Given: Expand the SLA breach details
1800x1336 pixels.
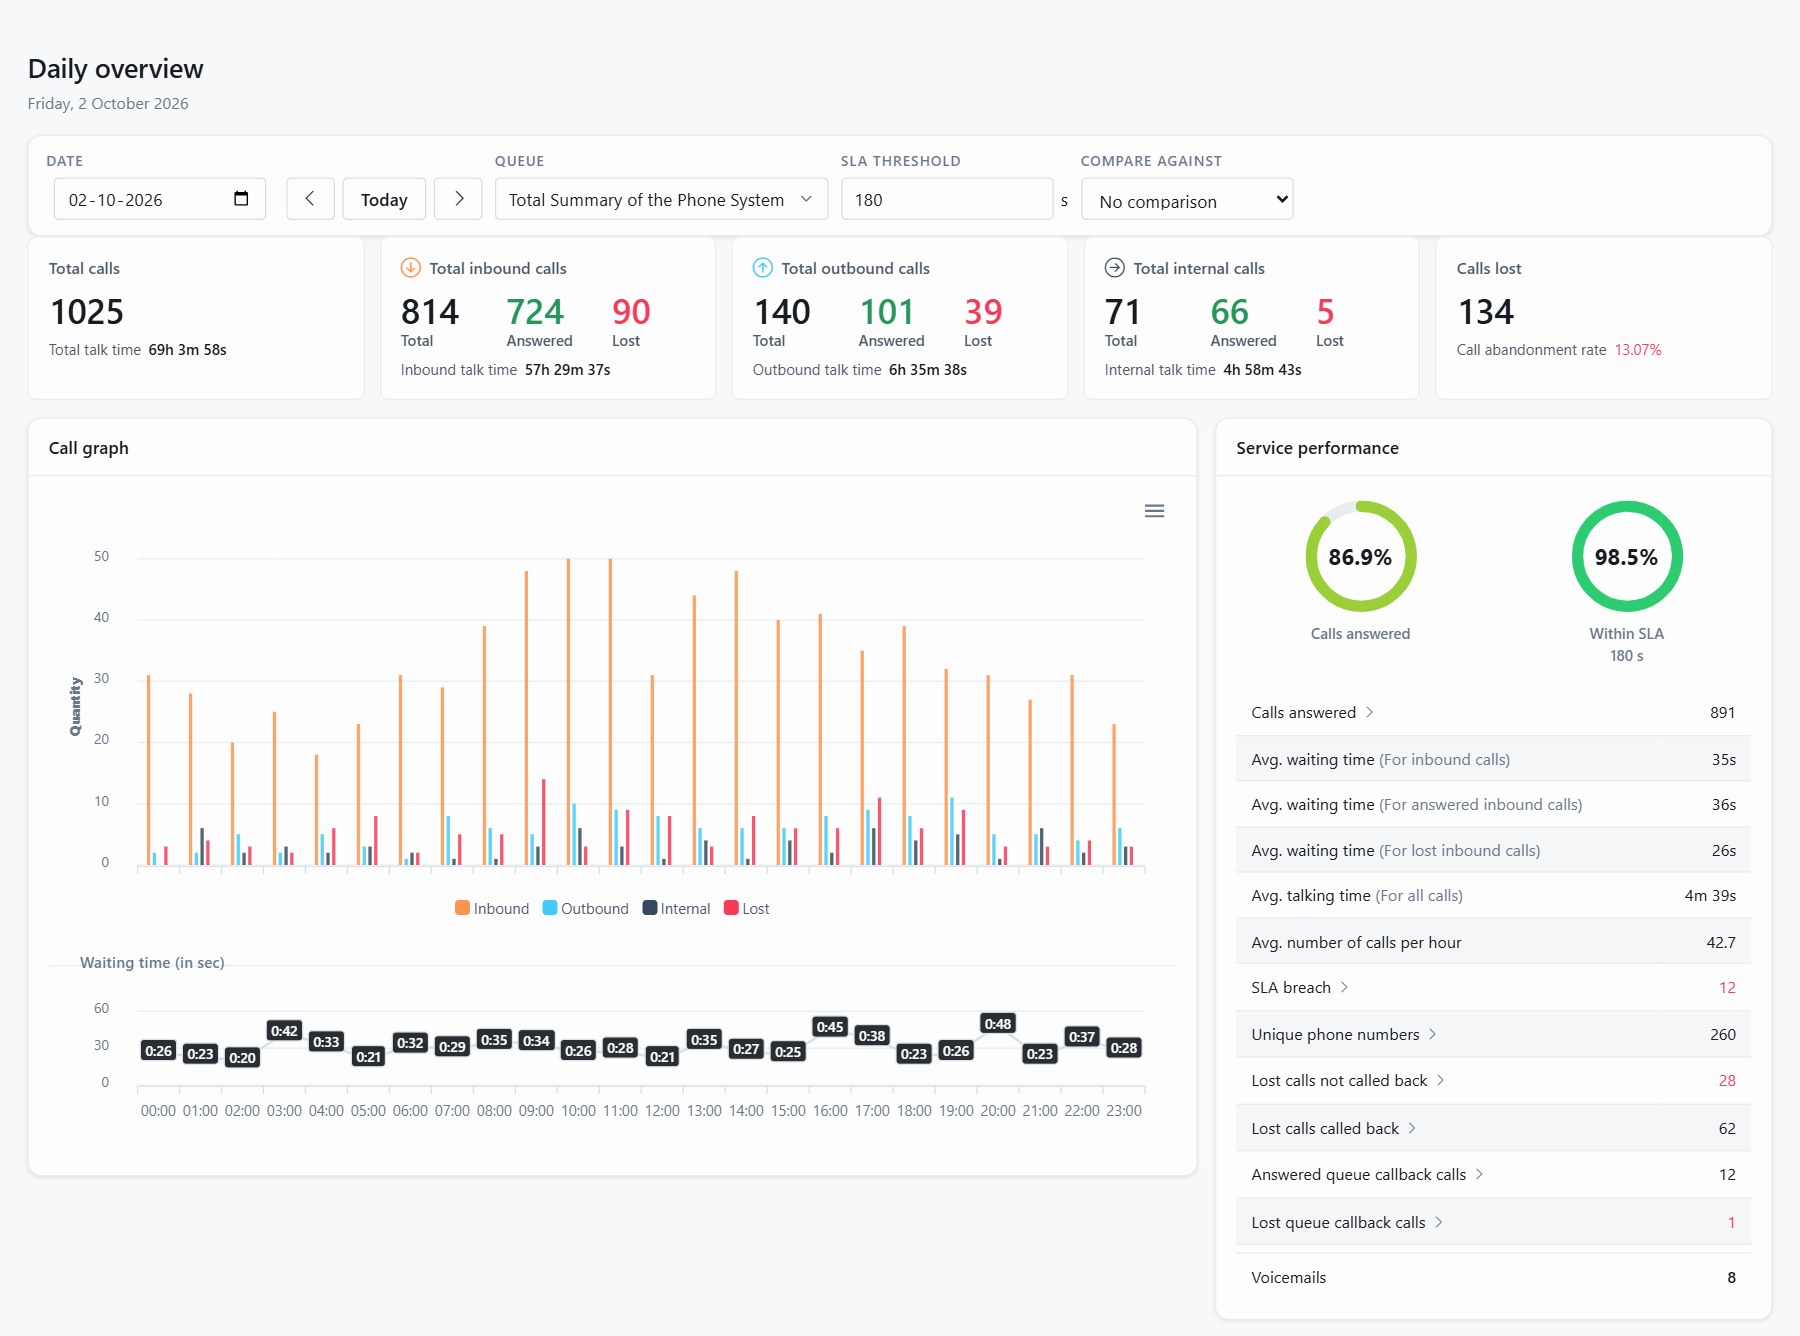Looking at the screenshot, I should (x=1493, y=988).
